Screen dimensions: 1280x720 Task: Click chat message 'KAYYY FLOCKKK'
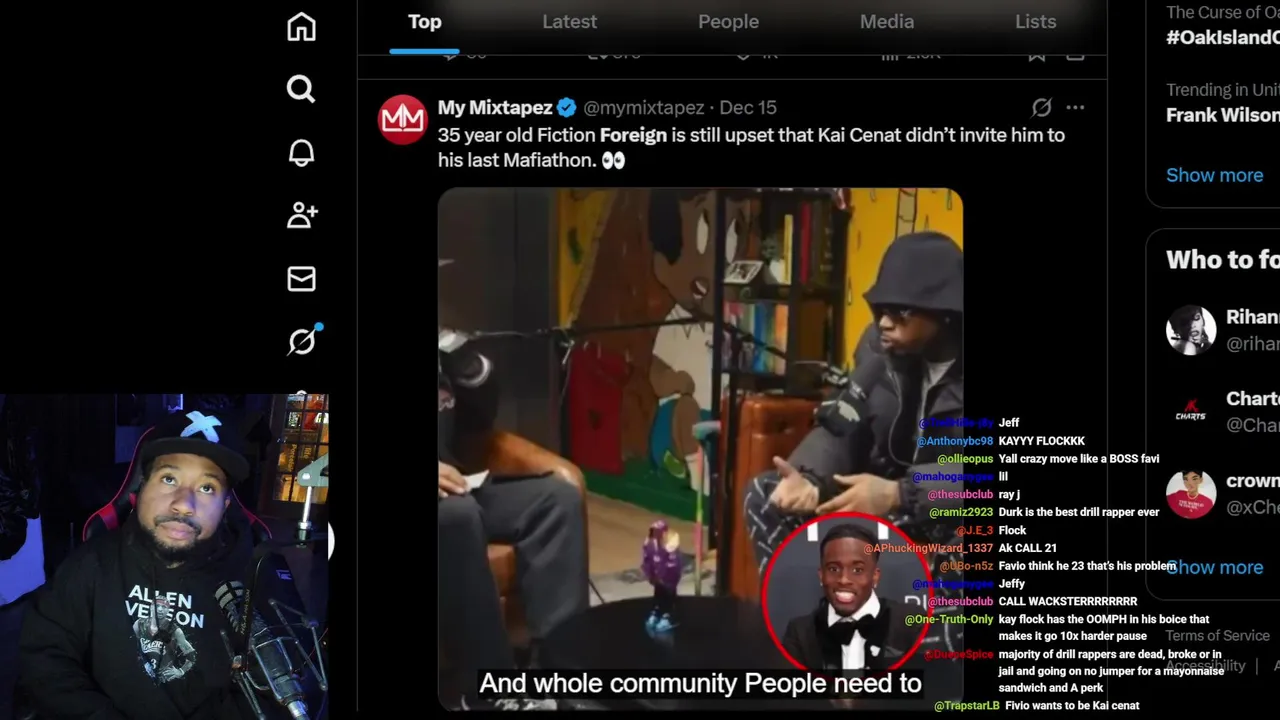pos(1041,441)
